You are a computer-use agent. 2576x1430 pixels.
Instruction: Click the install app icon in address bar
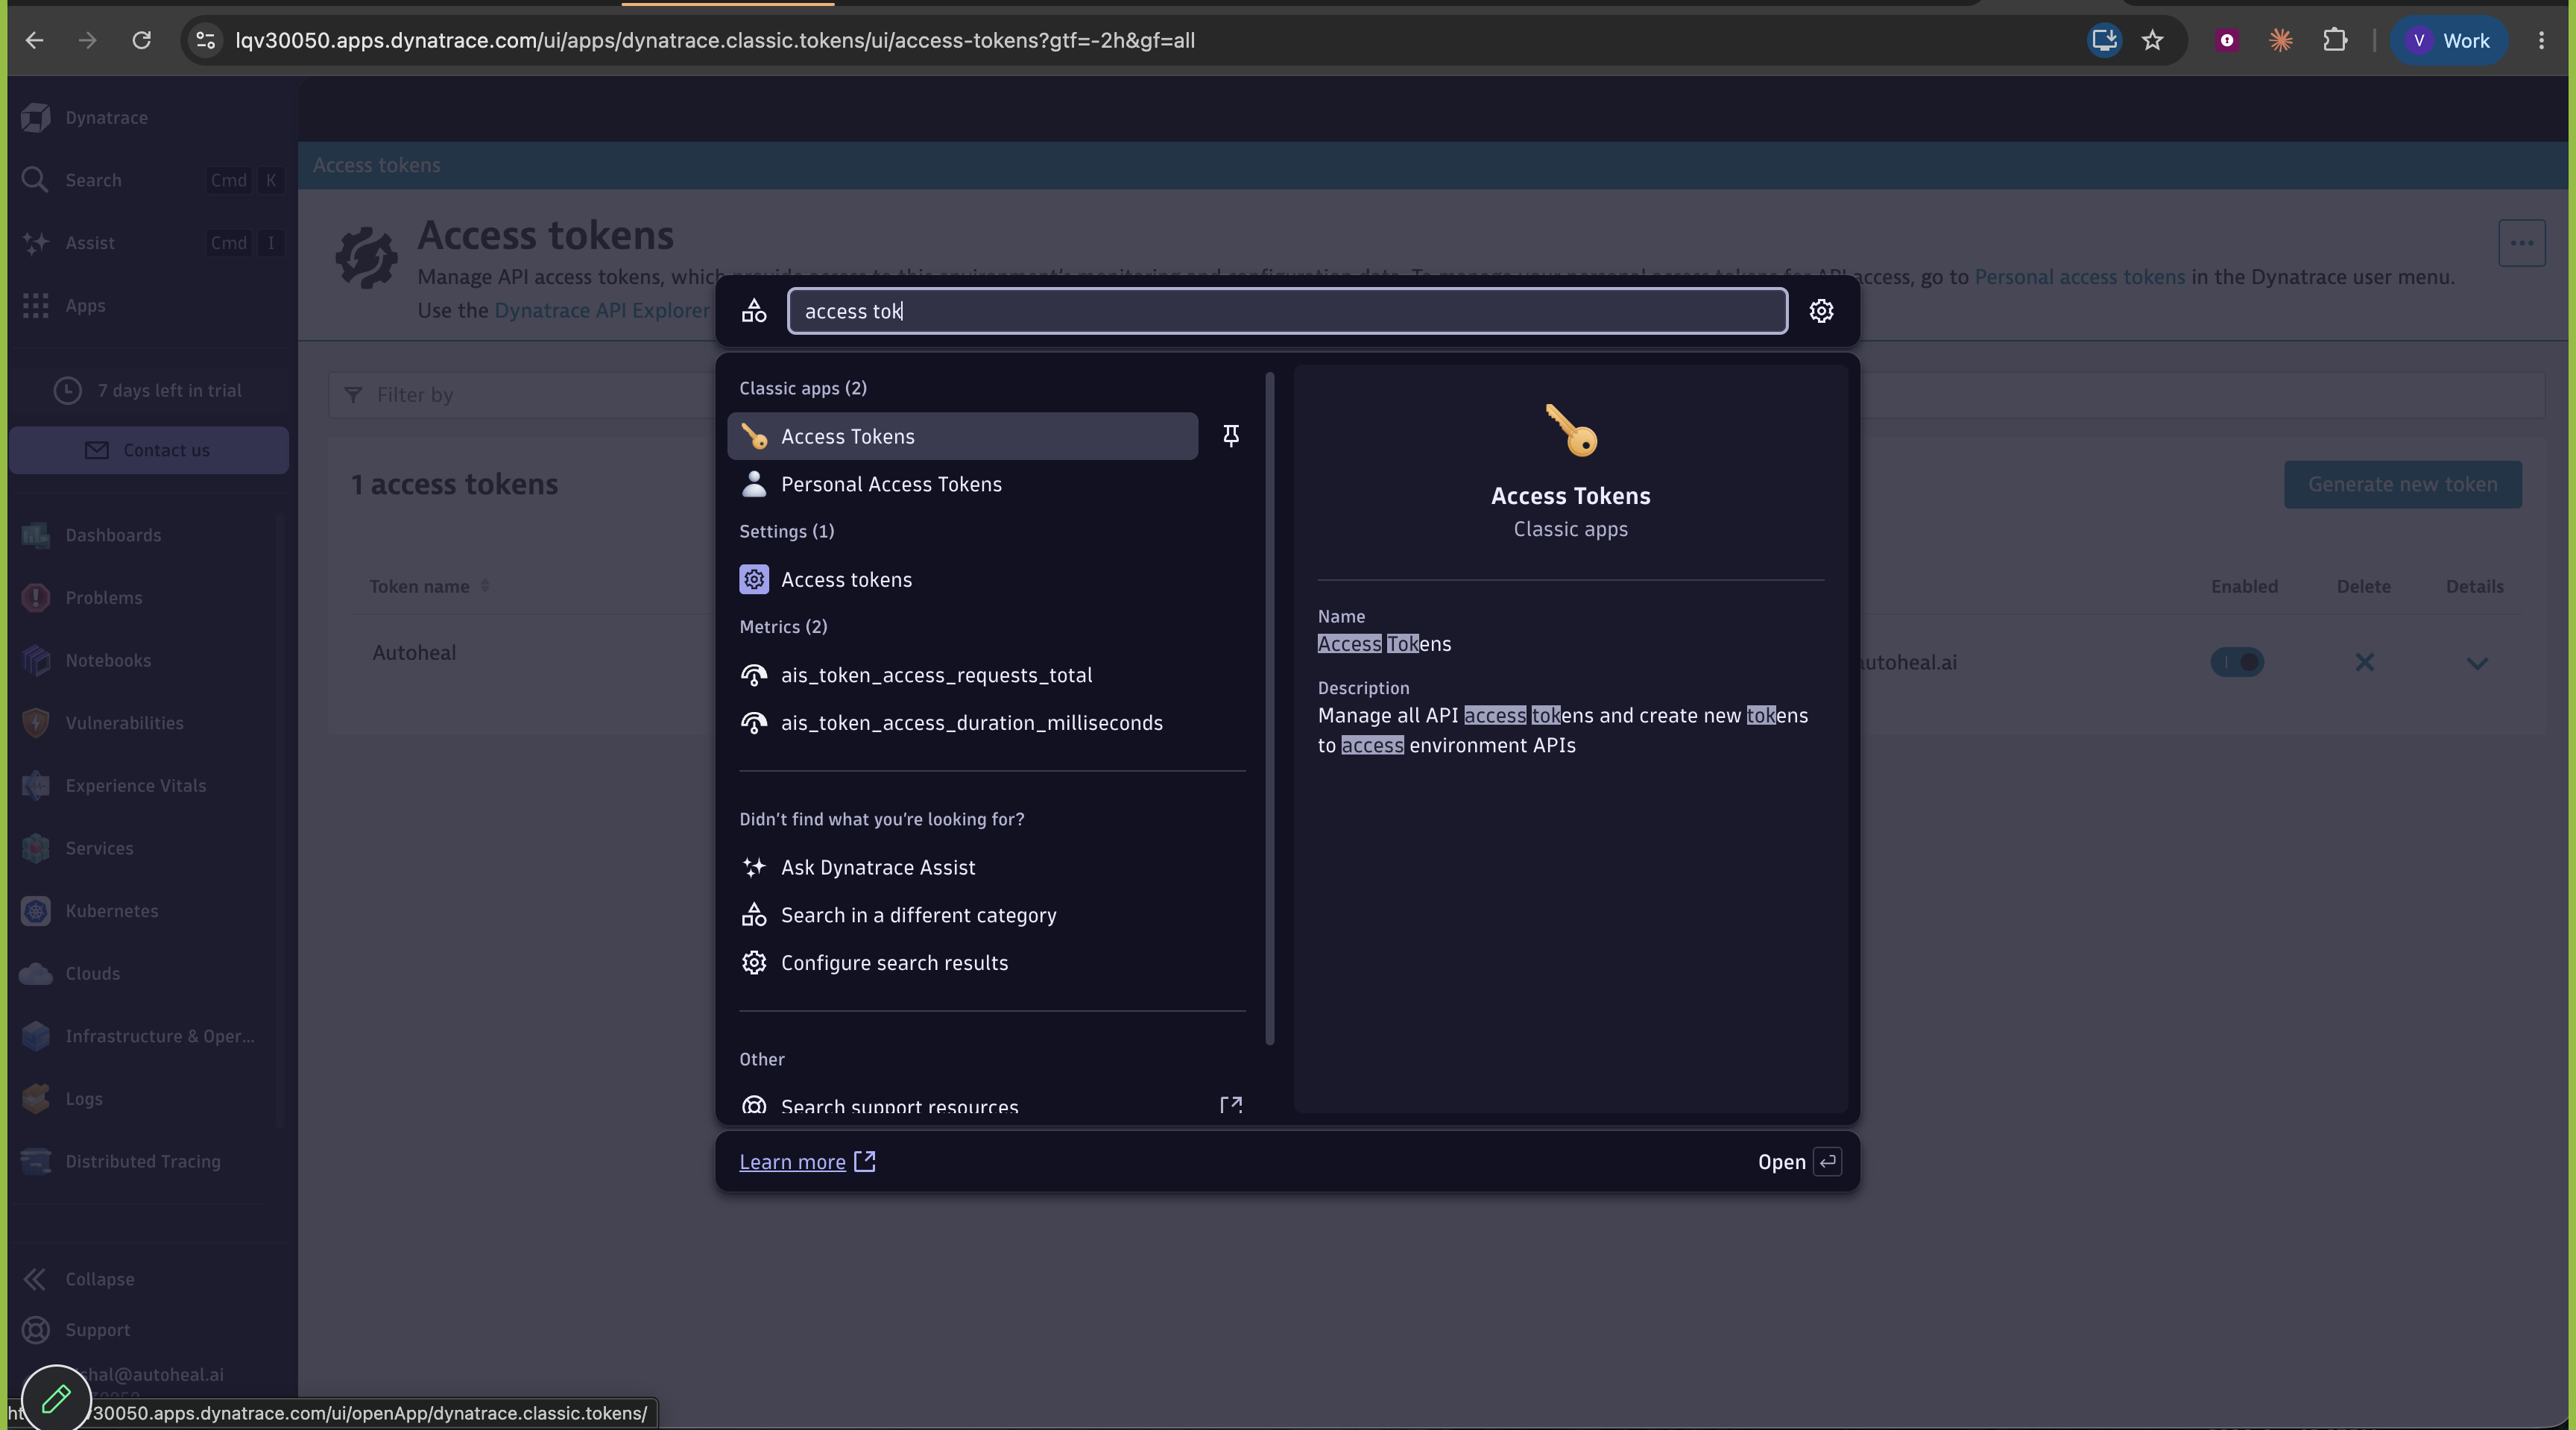tap(2104, 41)
